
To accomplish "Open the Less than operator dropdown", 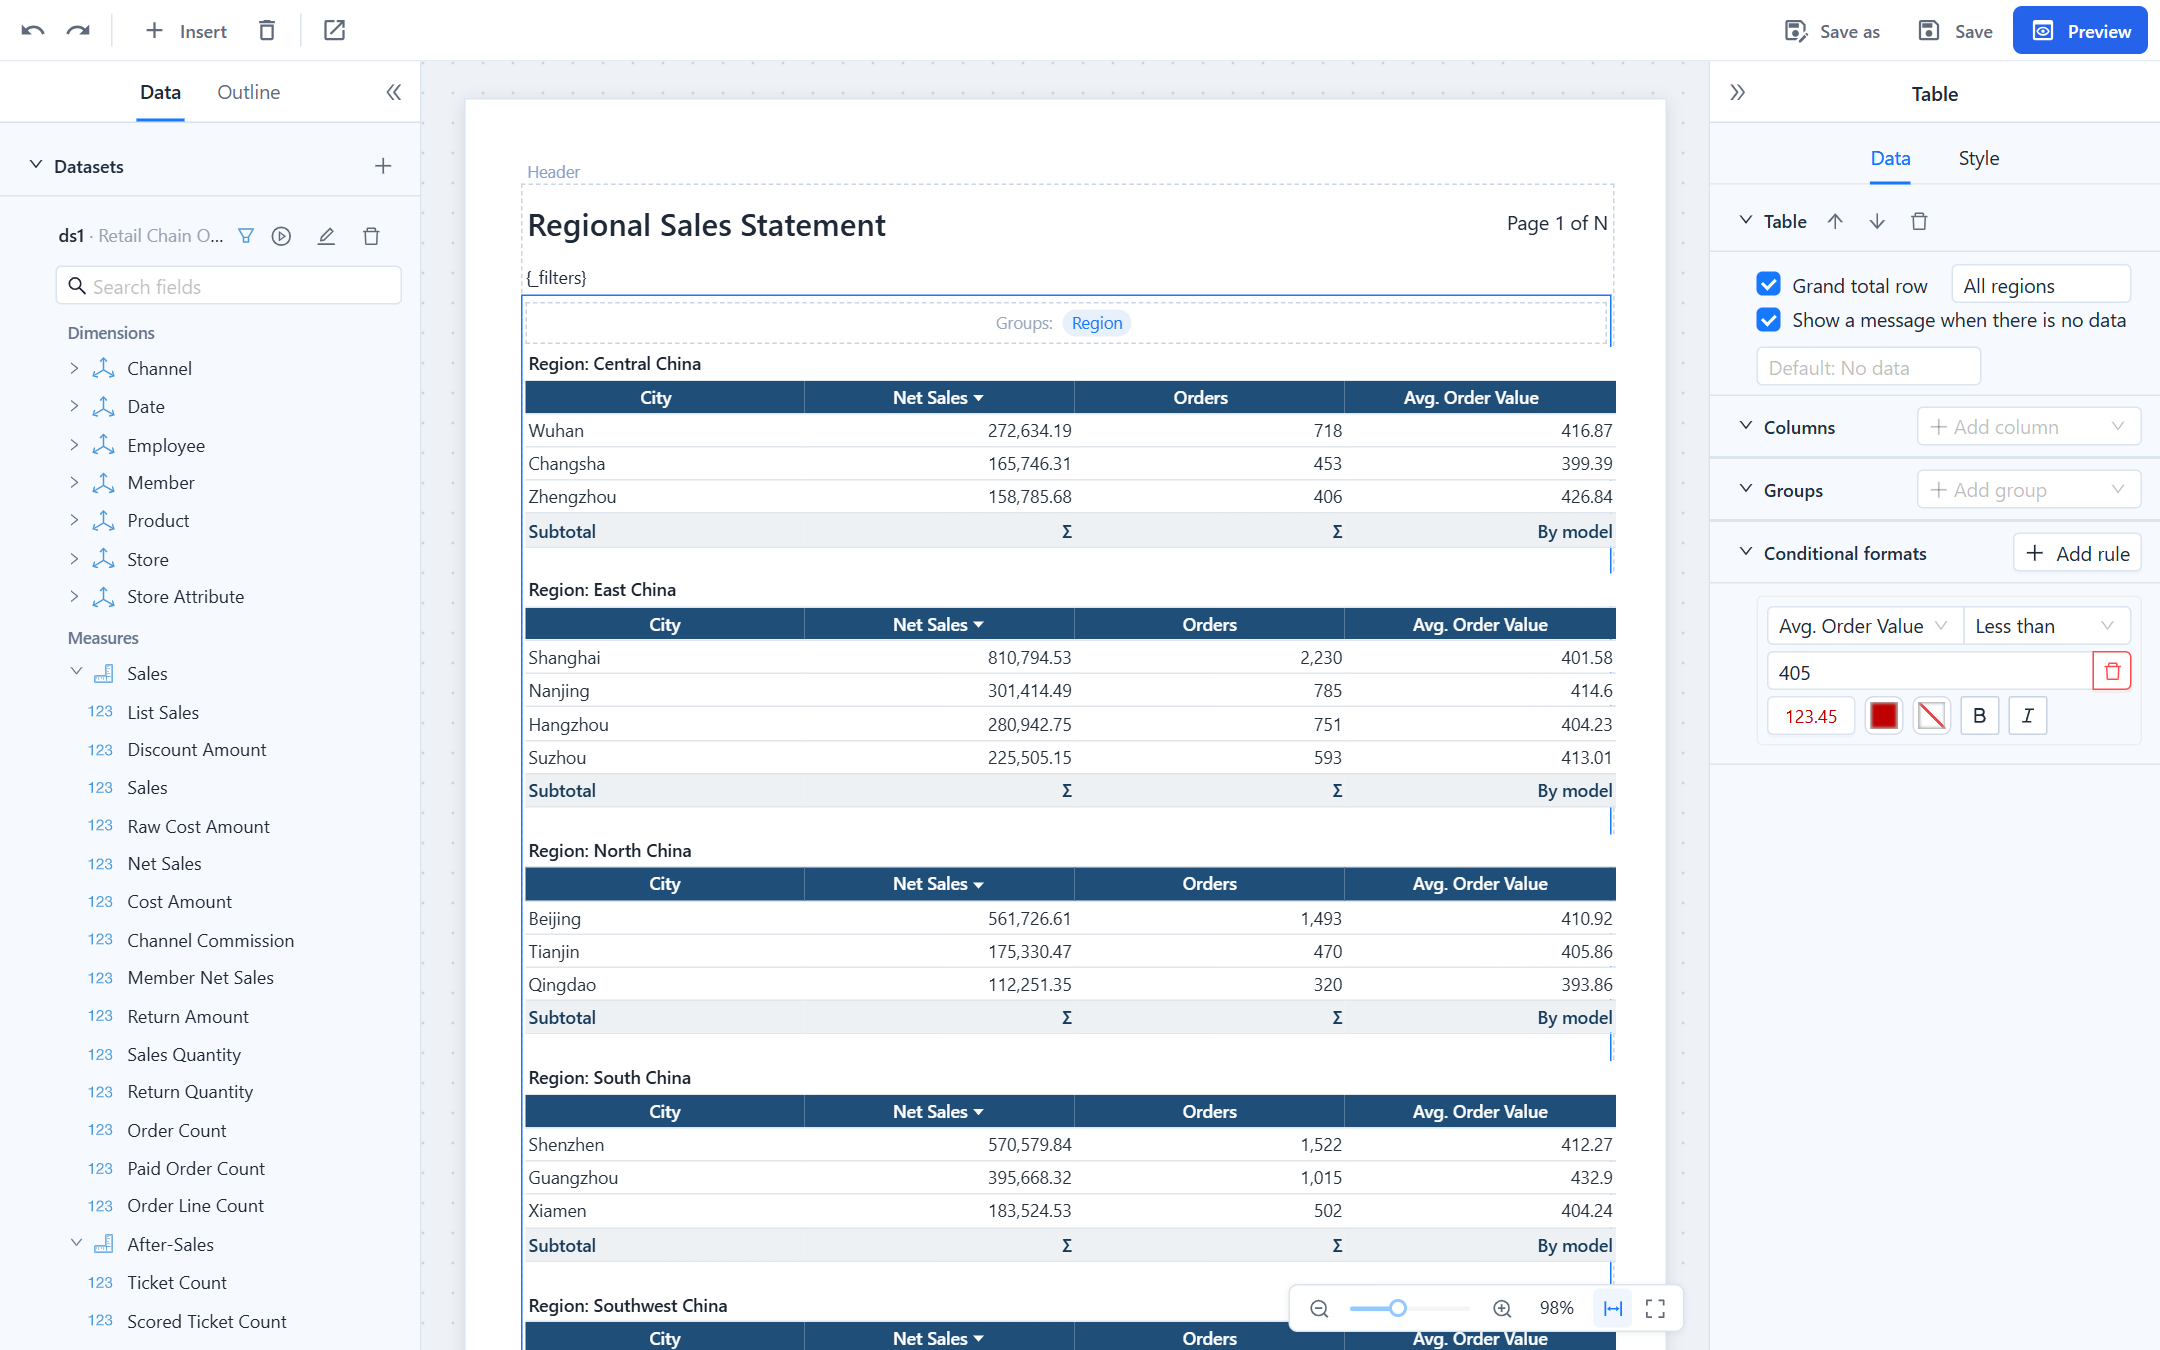I will click(2047, 626).
